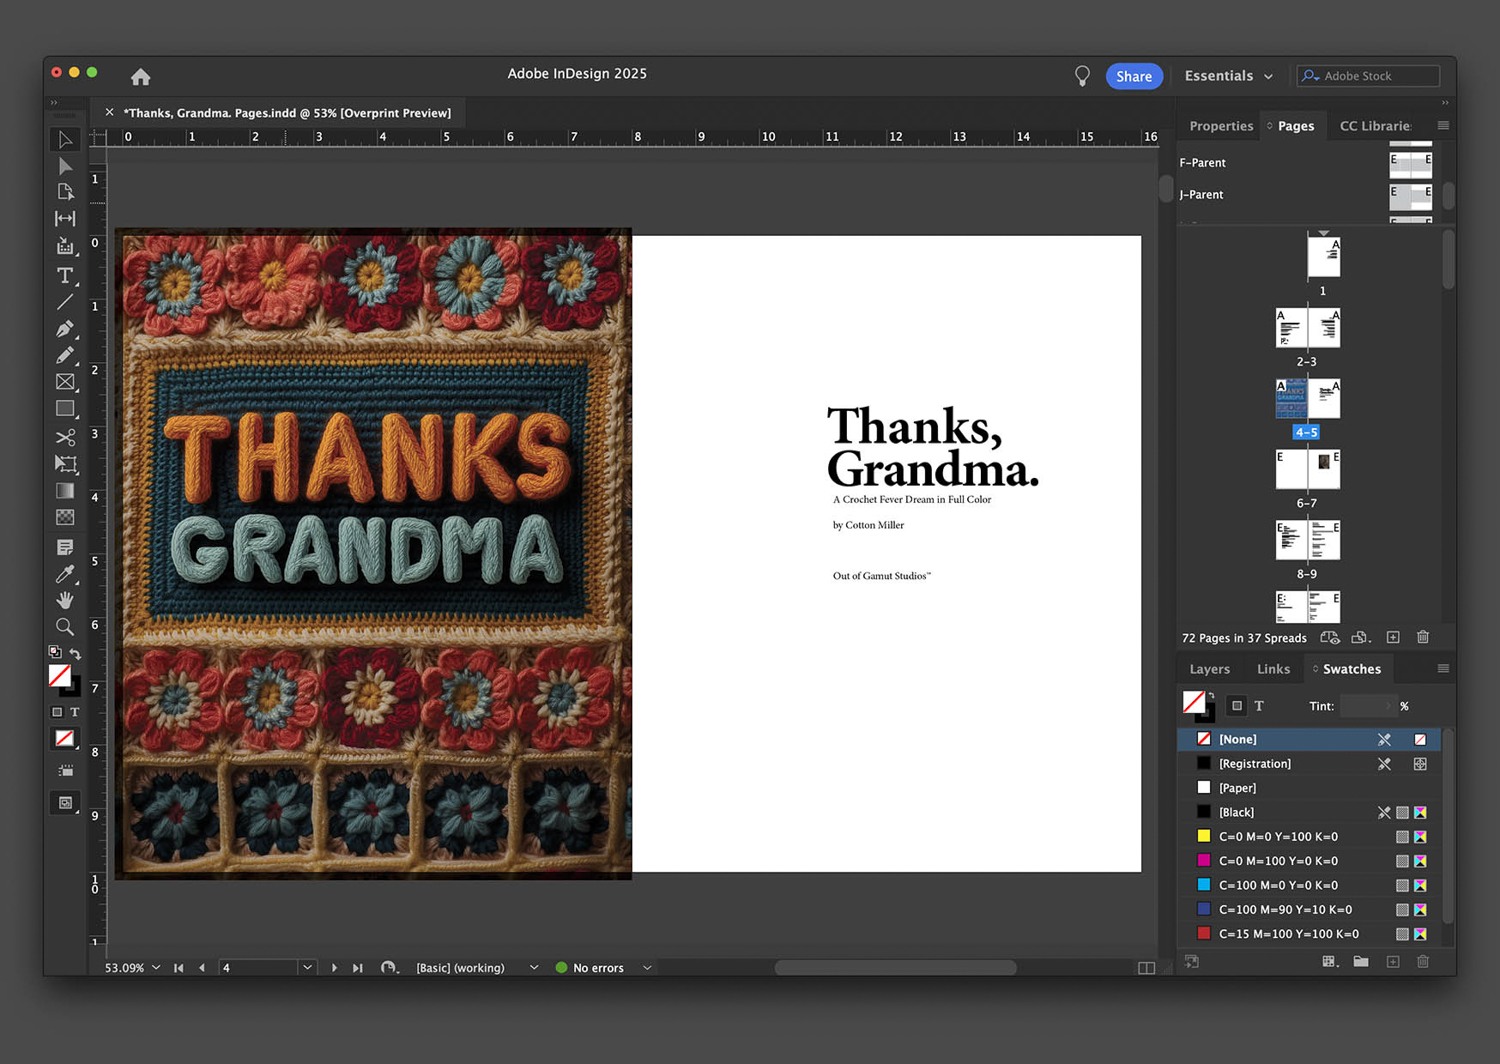Pick the Scissors tool in toolbar
The width and height of the screenshot is (1500, 1064).
coord(65,437)
